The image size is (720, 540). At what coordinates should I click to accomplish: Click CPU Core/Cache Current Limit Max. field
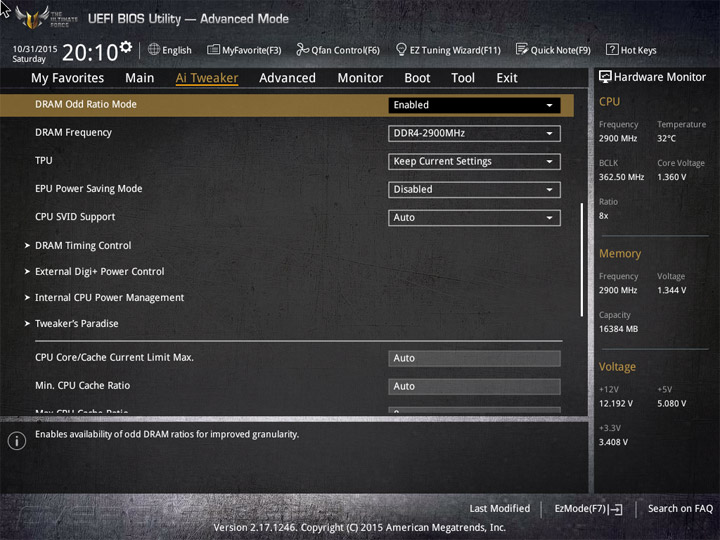(x=474, y=358)
